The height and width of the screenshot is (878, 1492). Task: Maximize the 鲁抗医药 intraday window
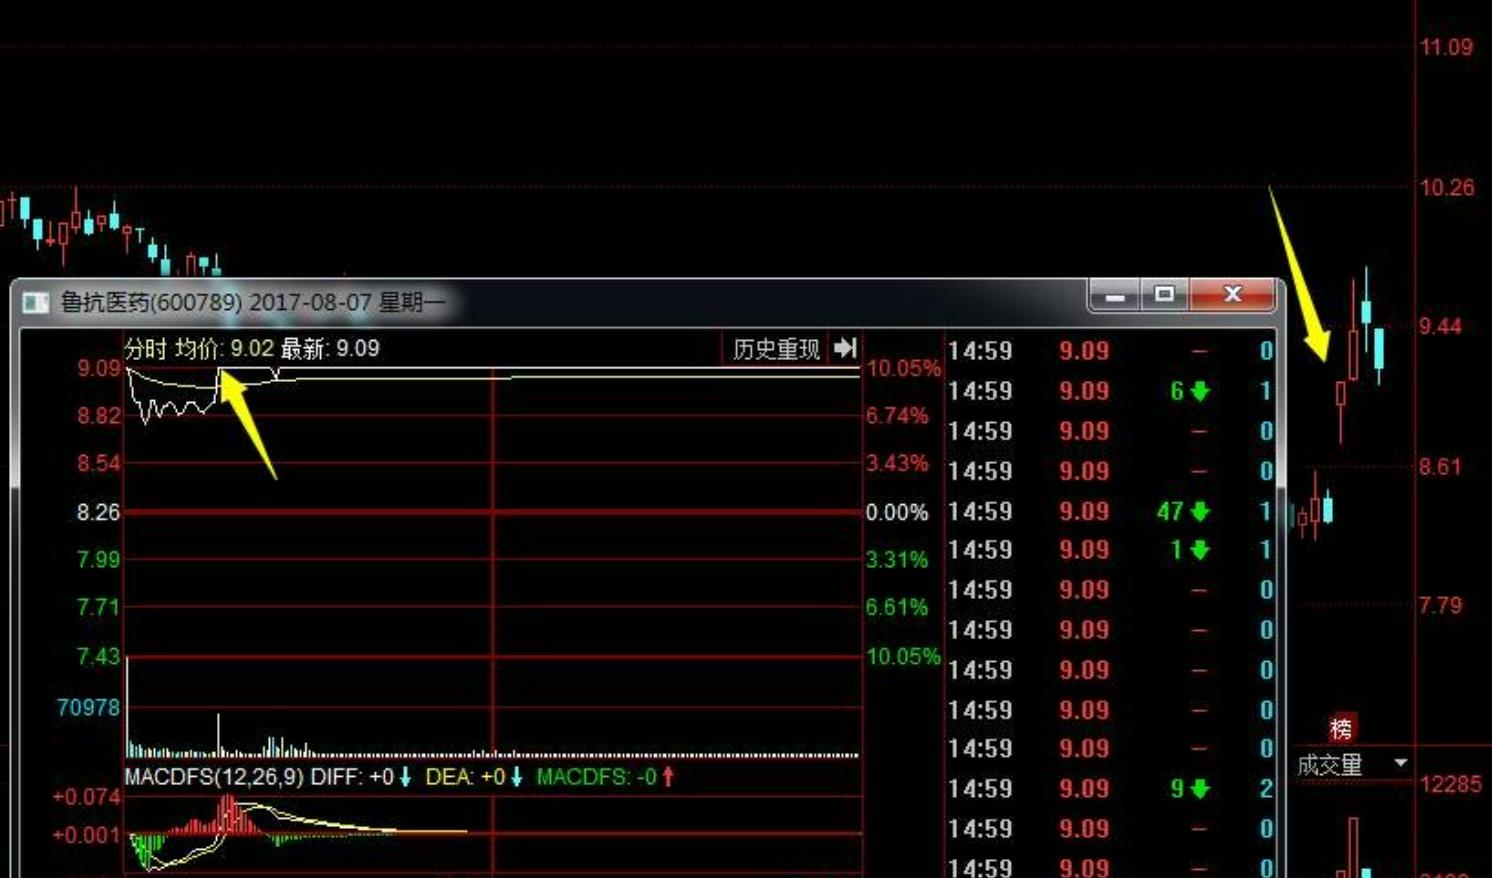(1164, 295)
